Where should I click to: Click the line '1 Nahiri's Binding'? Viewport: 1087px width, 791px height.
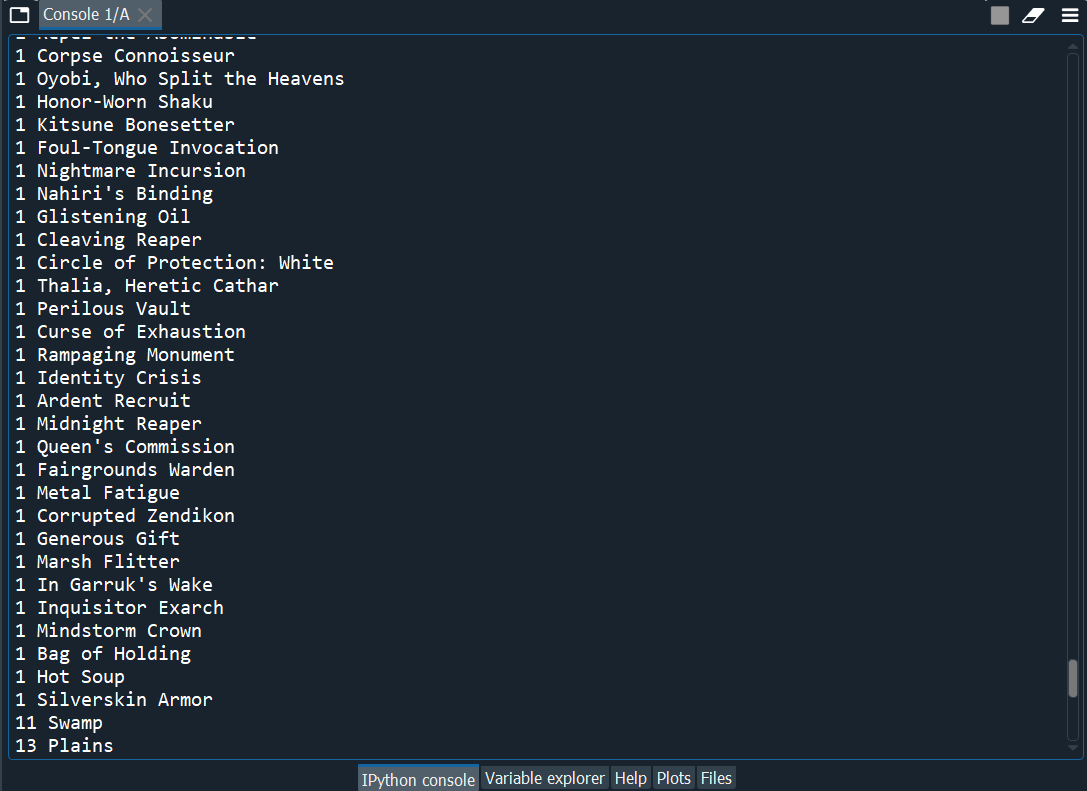[x=114, y=193]
